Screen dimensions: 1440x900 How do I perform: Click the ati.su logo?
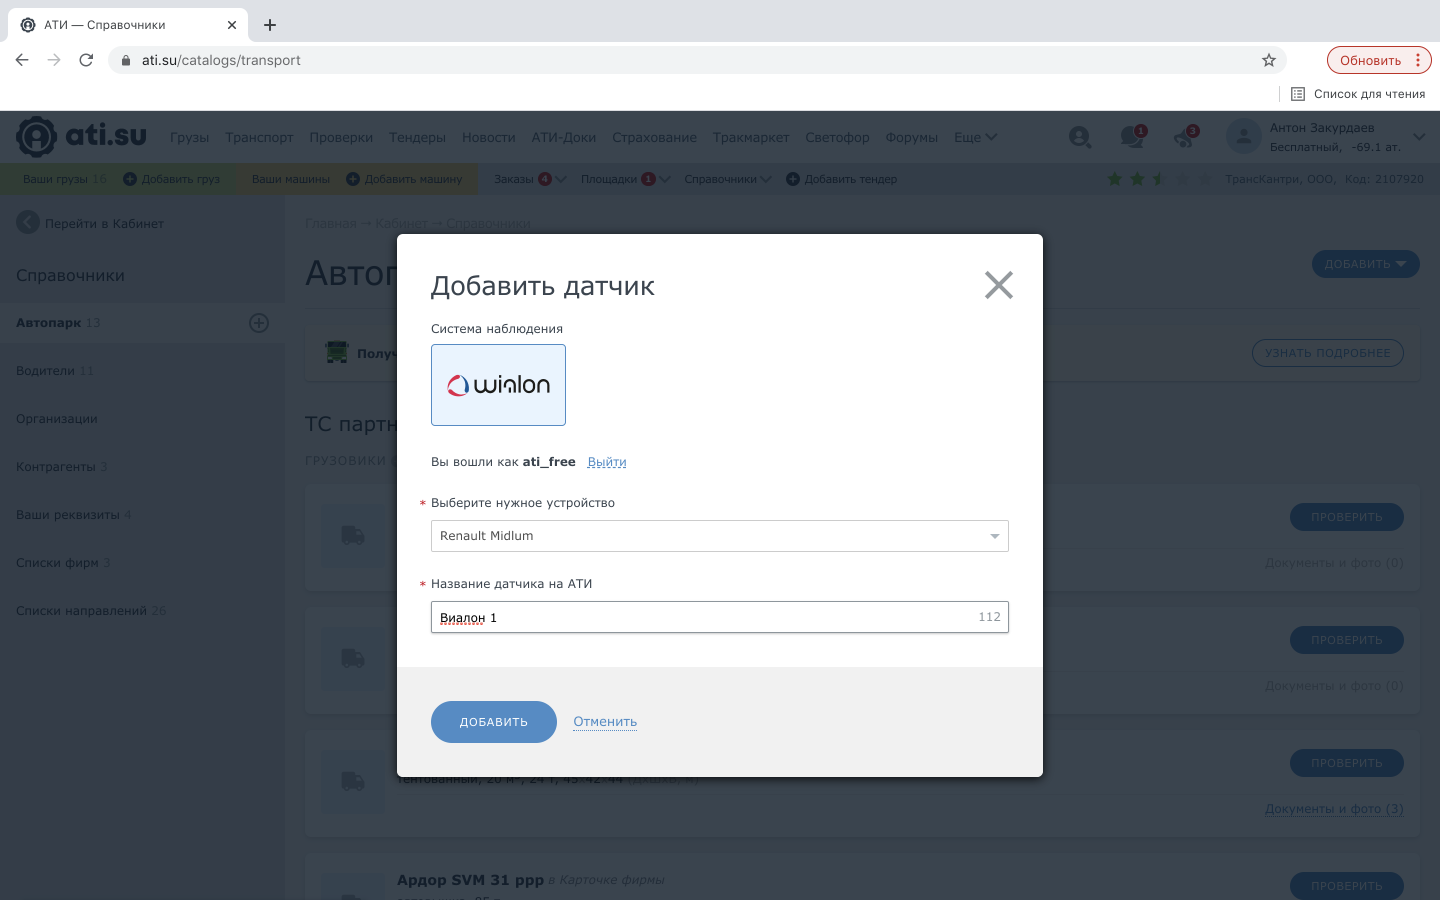click(x=81, y=137)
